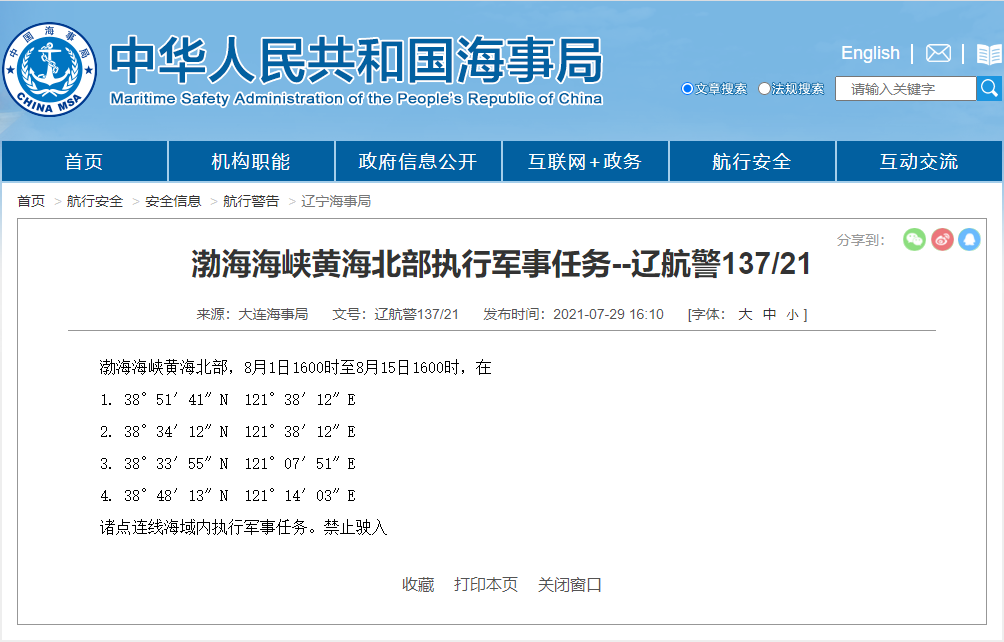Viewport: 1004px width, 642px height.
Task: Go to 安全信息 in the breadcrumb
Action: coord(173,201)
